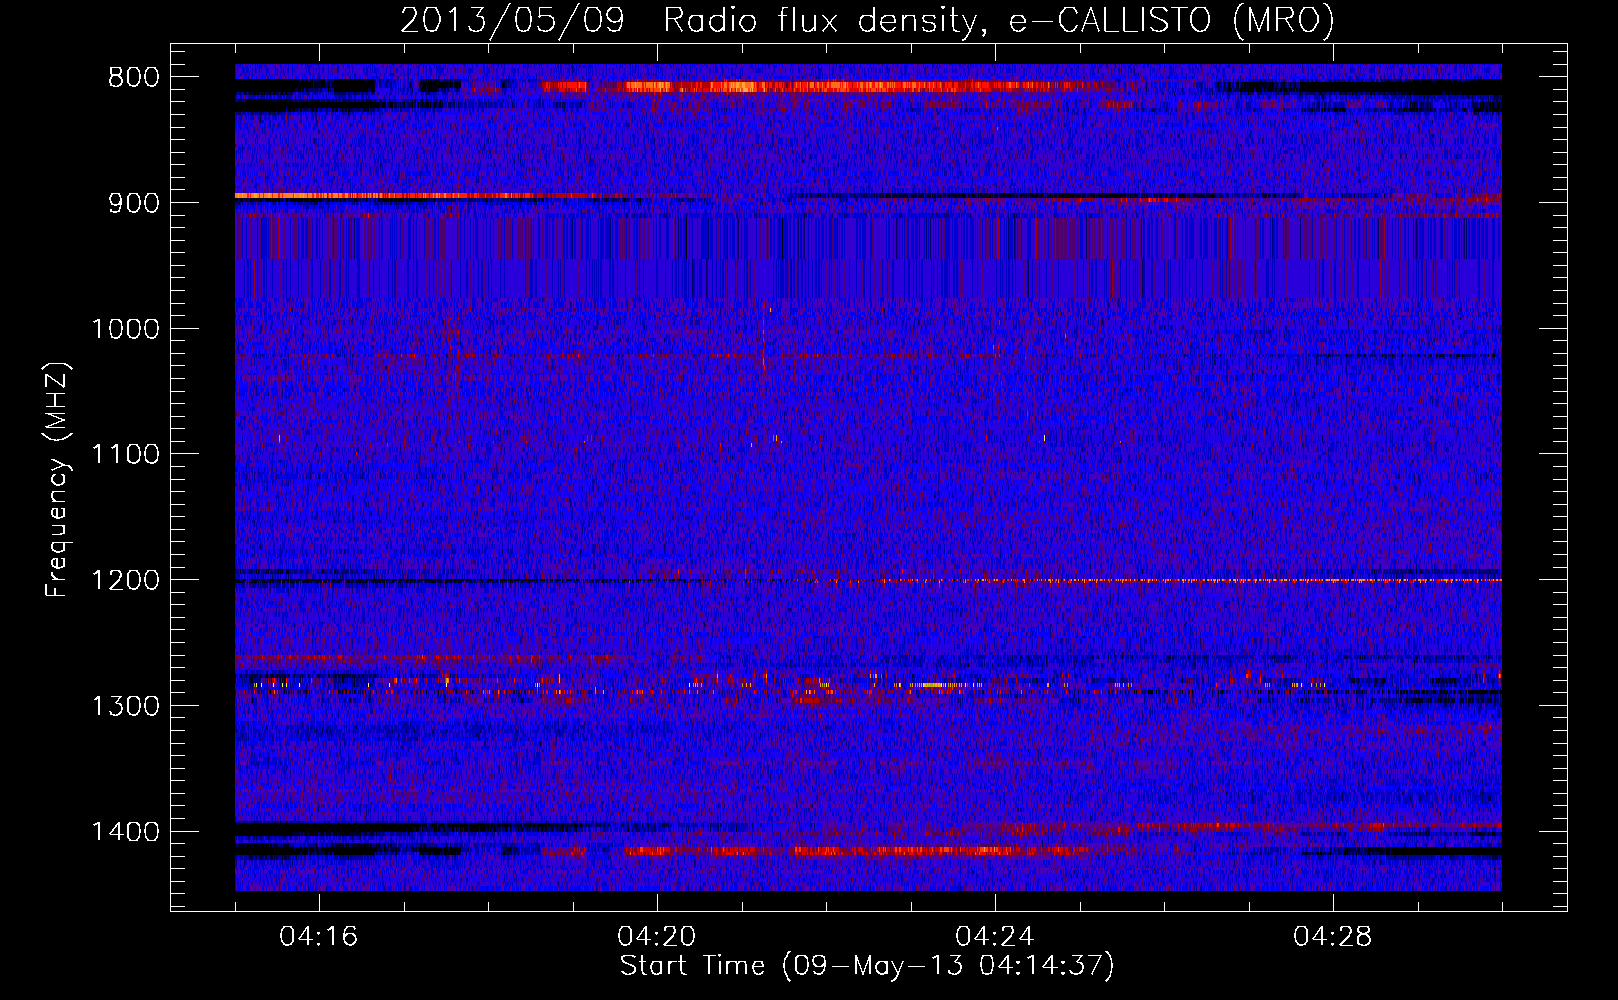Click the 1100 frequency tick label

click(126, 455)
